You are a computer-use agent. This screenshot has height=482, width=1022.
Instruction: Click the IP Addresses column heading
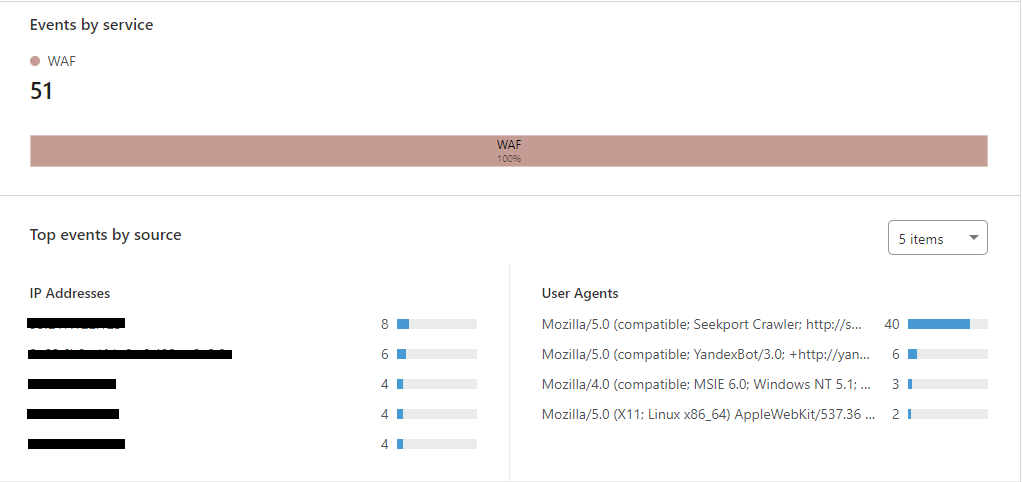70,293
